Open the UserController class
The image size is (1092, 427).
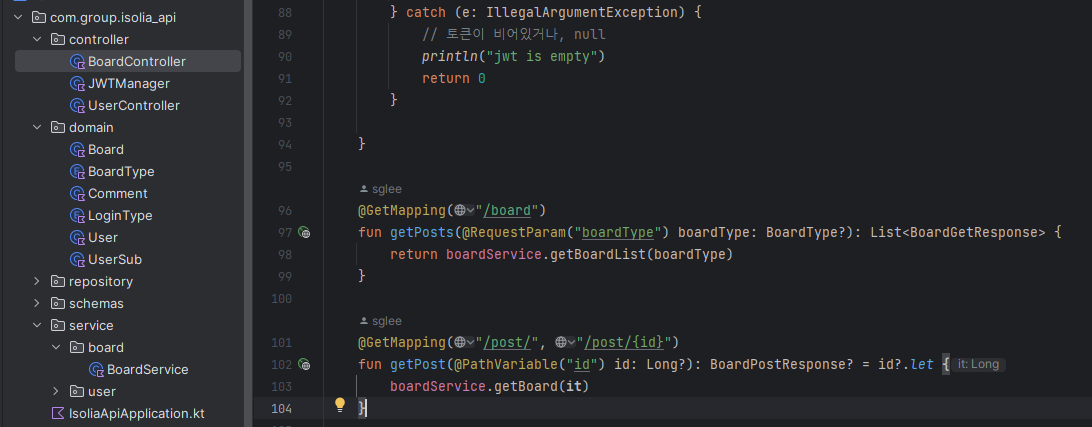coord(134,106)
